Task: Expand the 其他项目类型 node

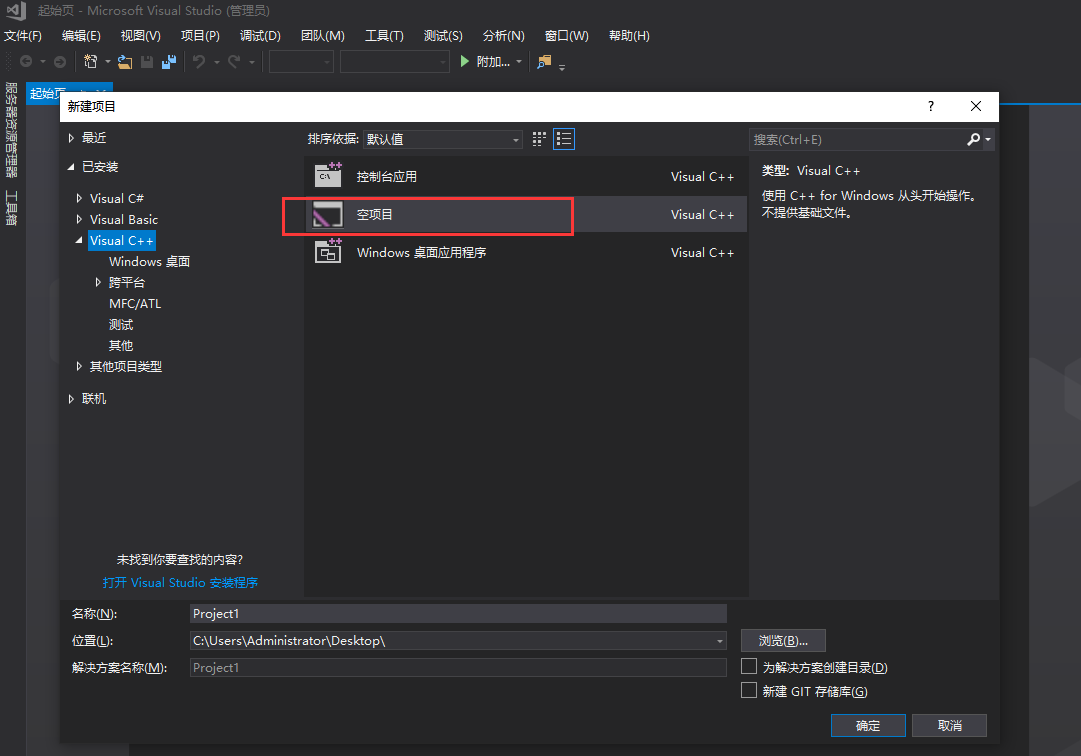Action: (x=79, y=367)
